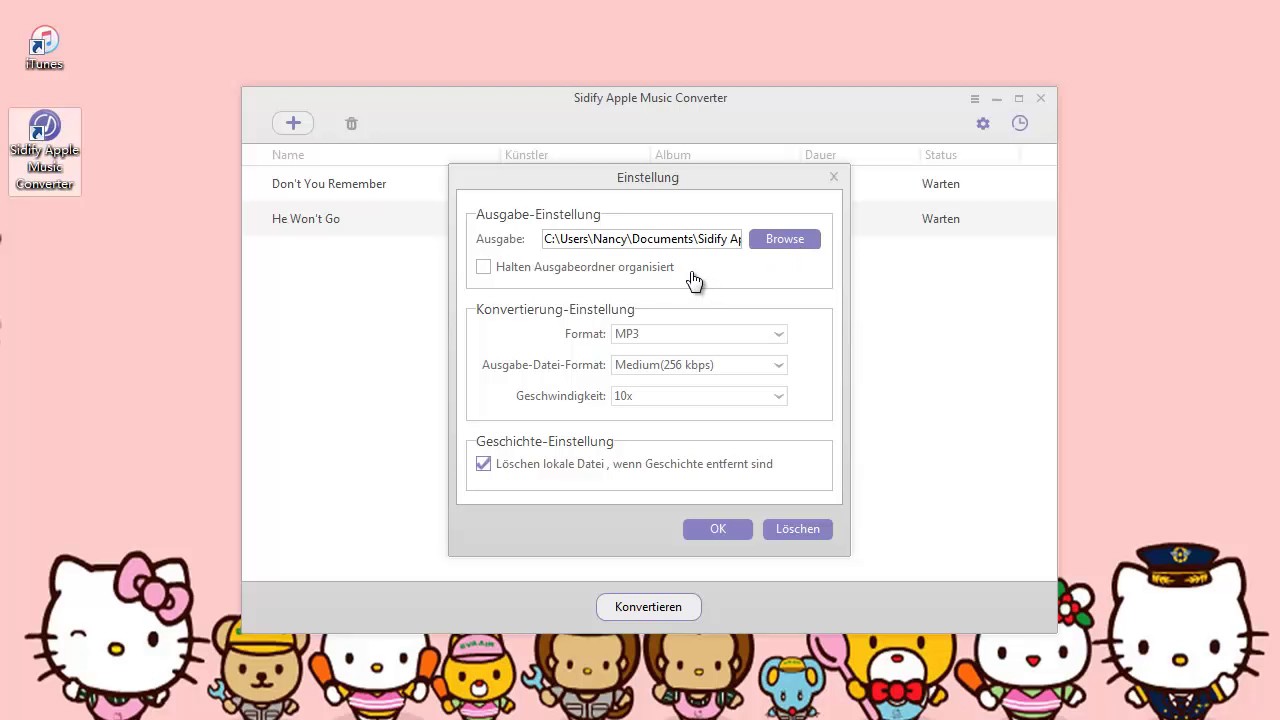Viewport: 1280px width, 720px height.
Task: Click Warten status of Don't You Remember
Action: click(x=941, y=184)
